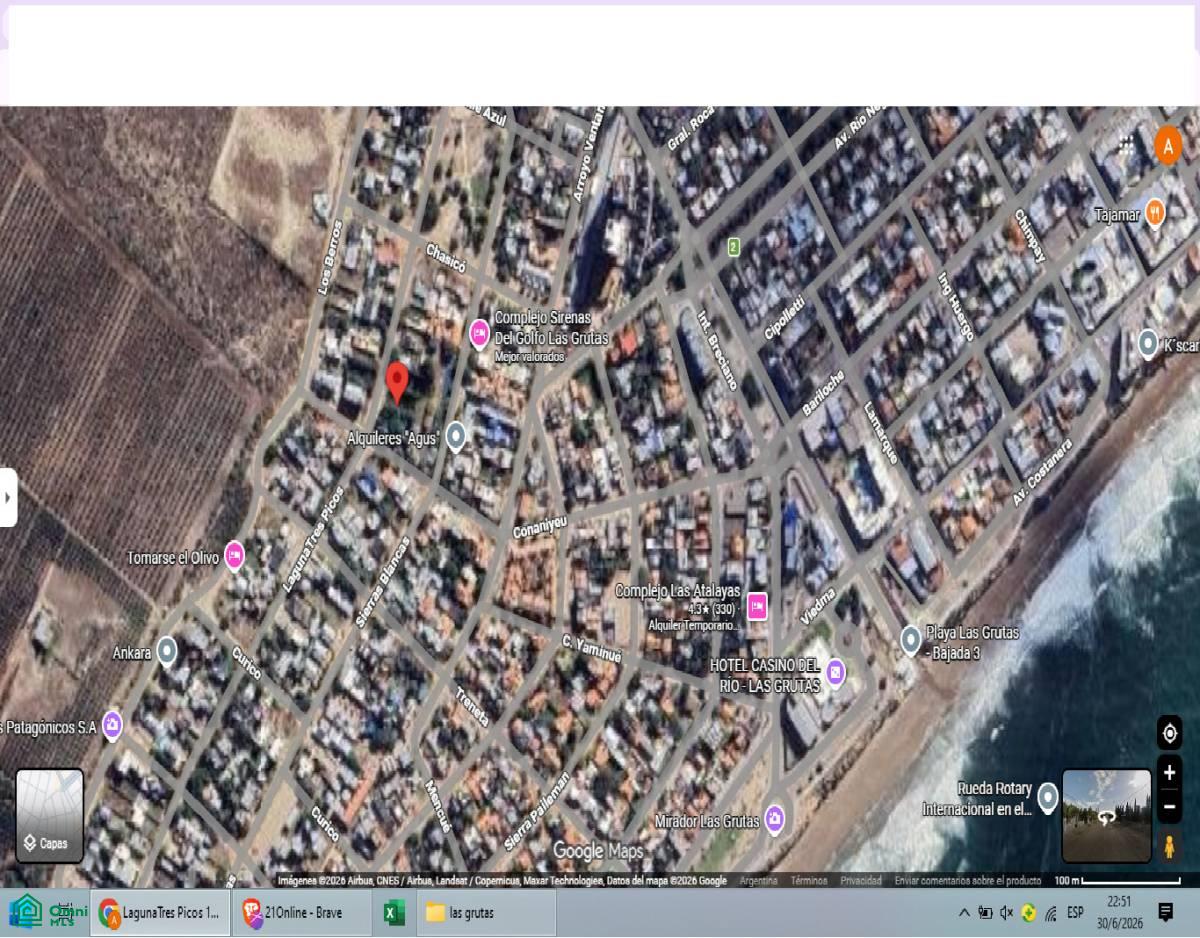Click Enviar comentarios sobre el producto
Screen dimensions: 1200x938
(967, 881)
